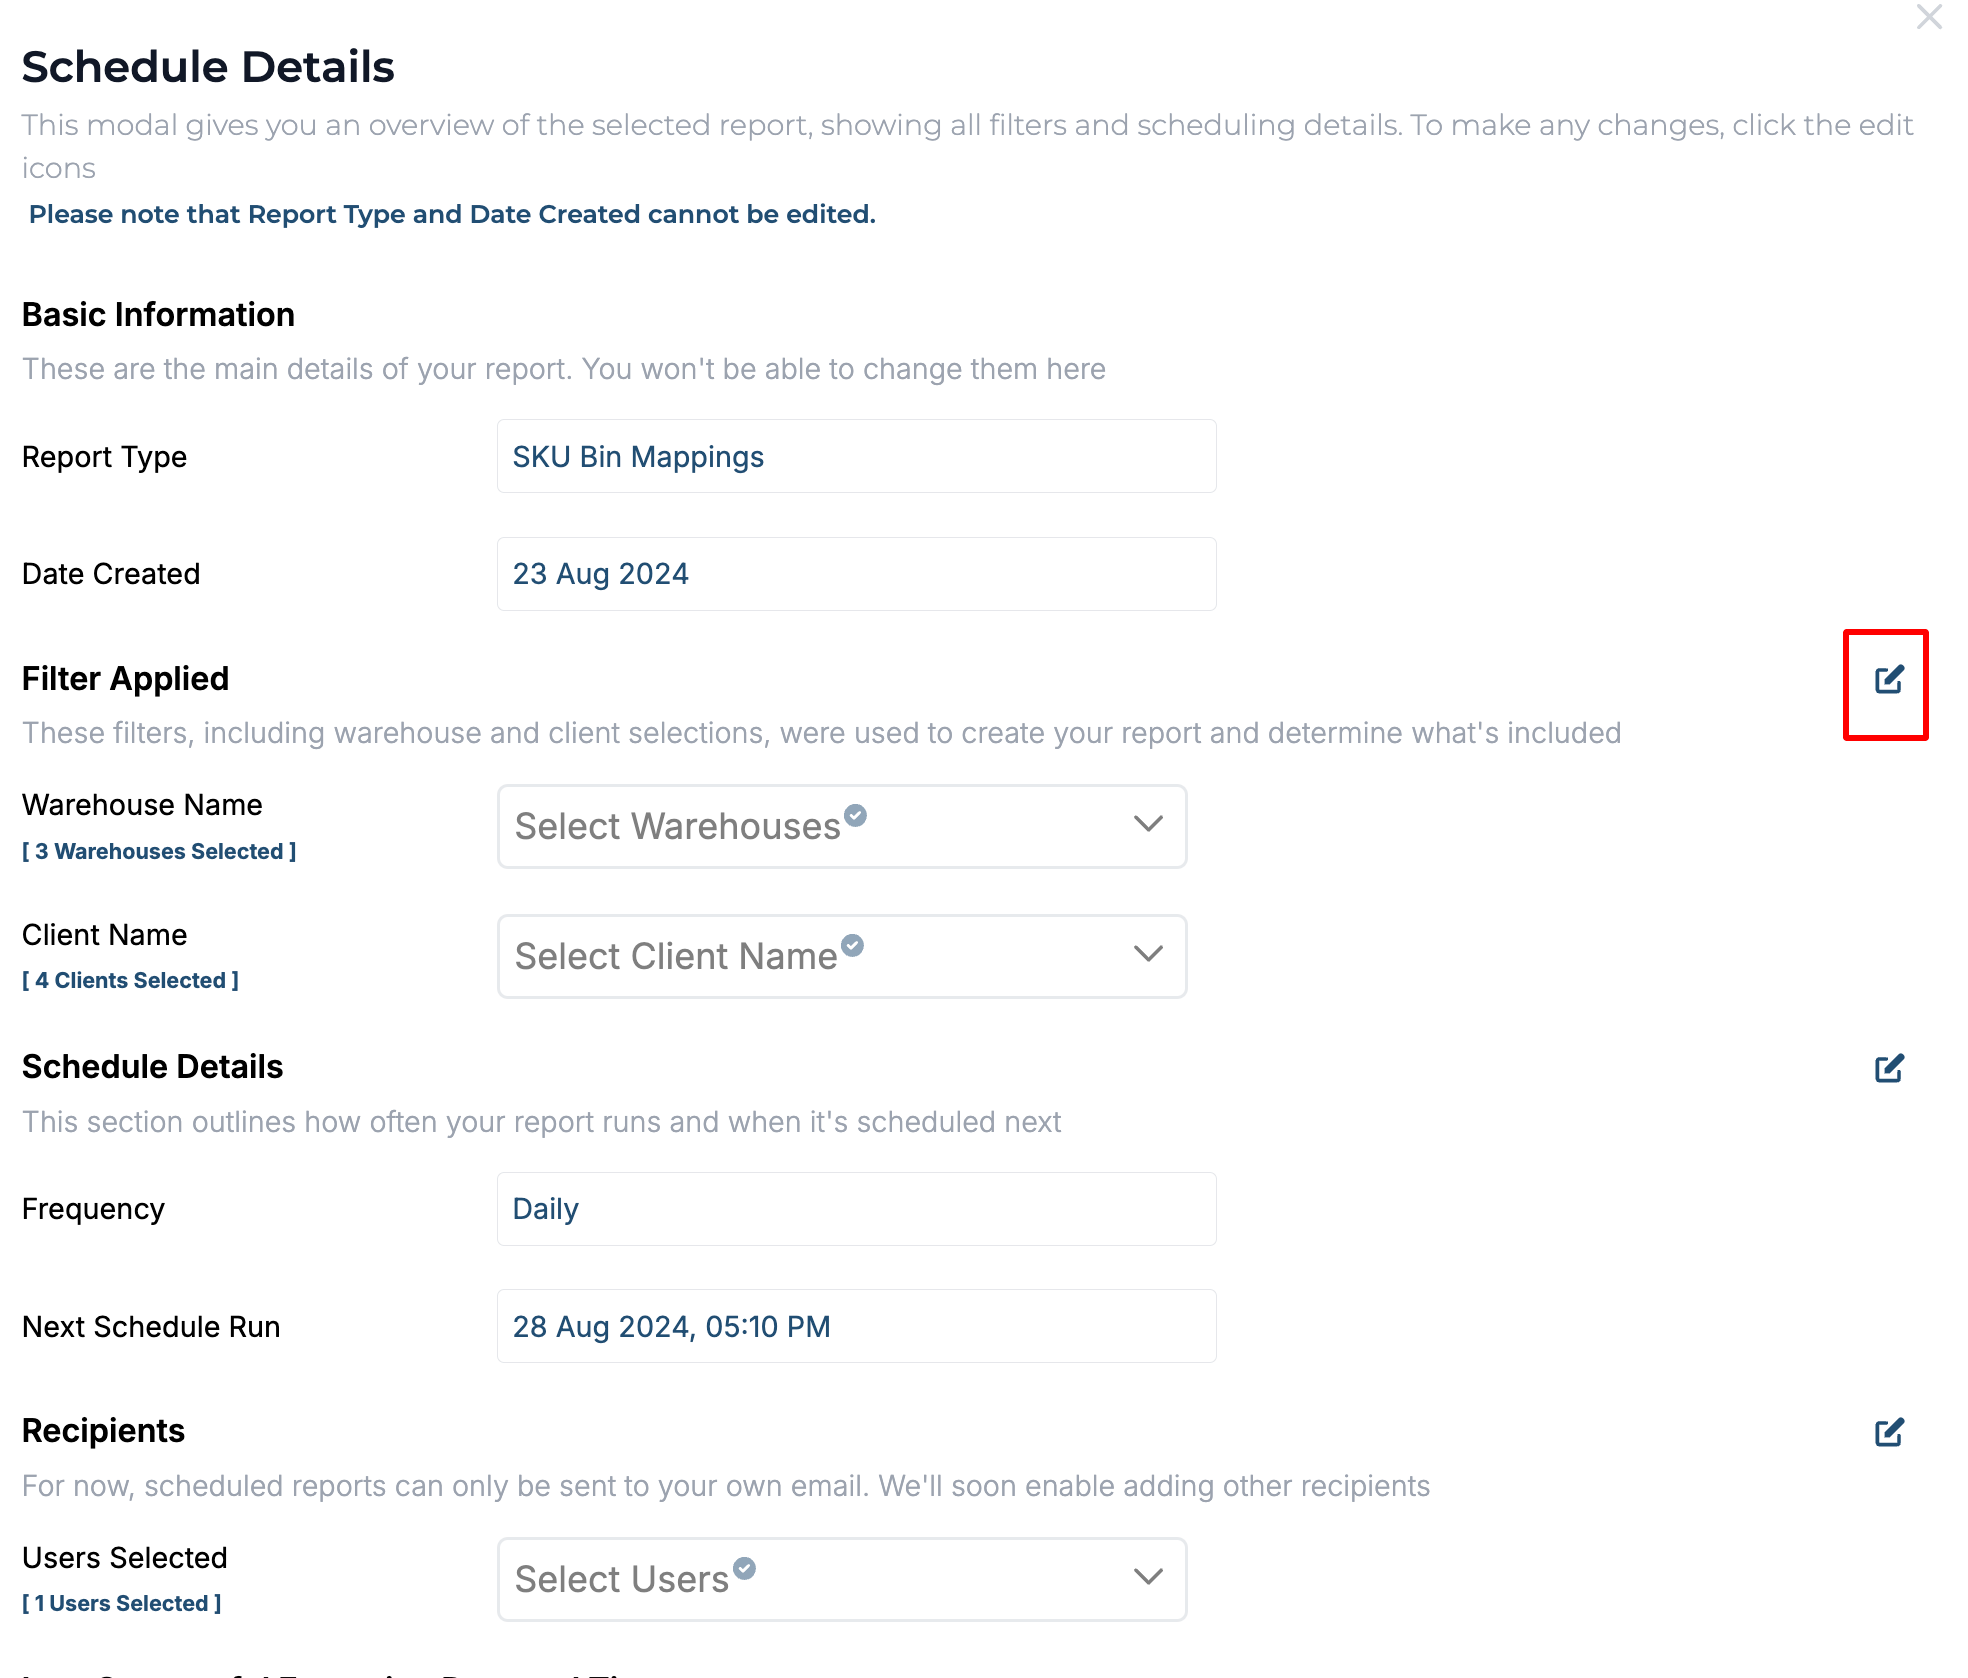1968x1678 pixels.
Task: Edit the Schedule Details section
Action: point(1888,1068)
